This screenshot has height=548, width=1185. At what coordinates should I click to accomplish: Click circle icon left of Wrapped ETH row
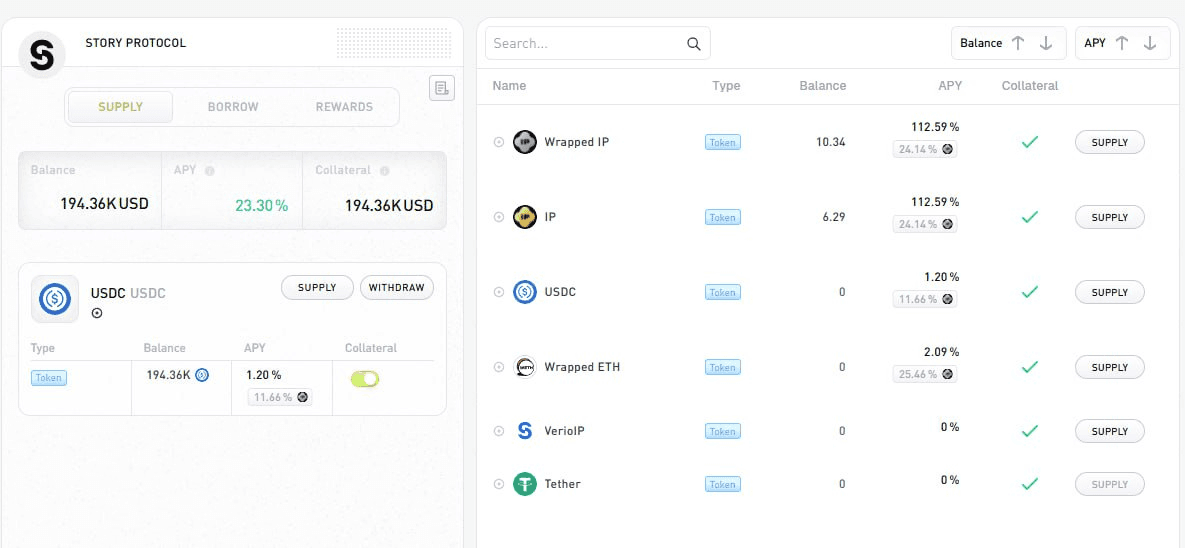pyautogui.click(x=499, y=367)
